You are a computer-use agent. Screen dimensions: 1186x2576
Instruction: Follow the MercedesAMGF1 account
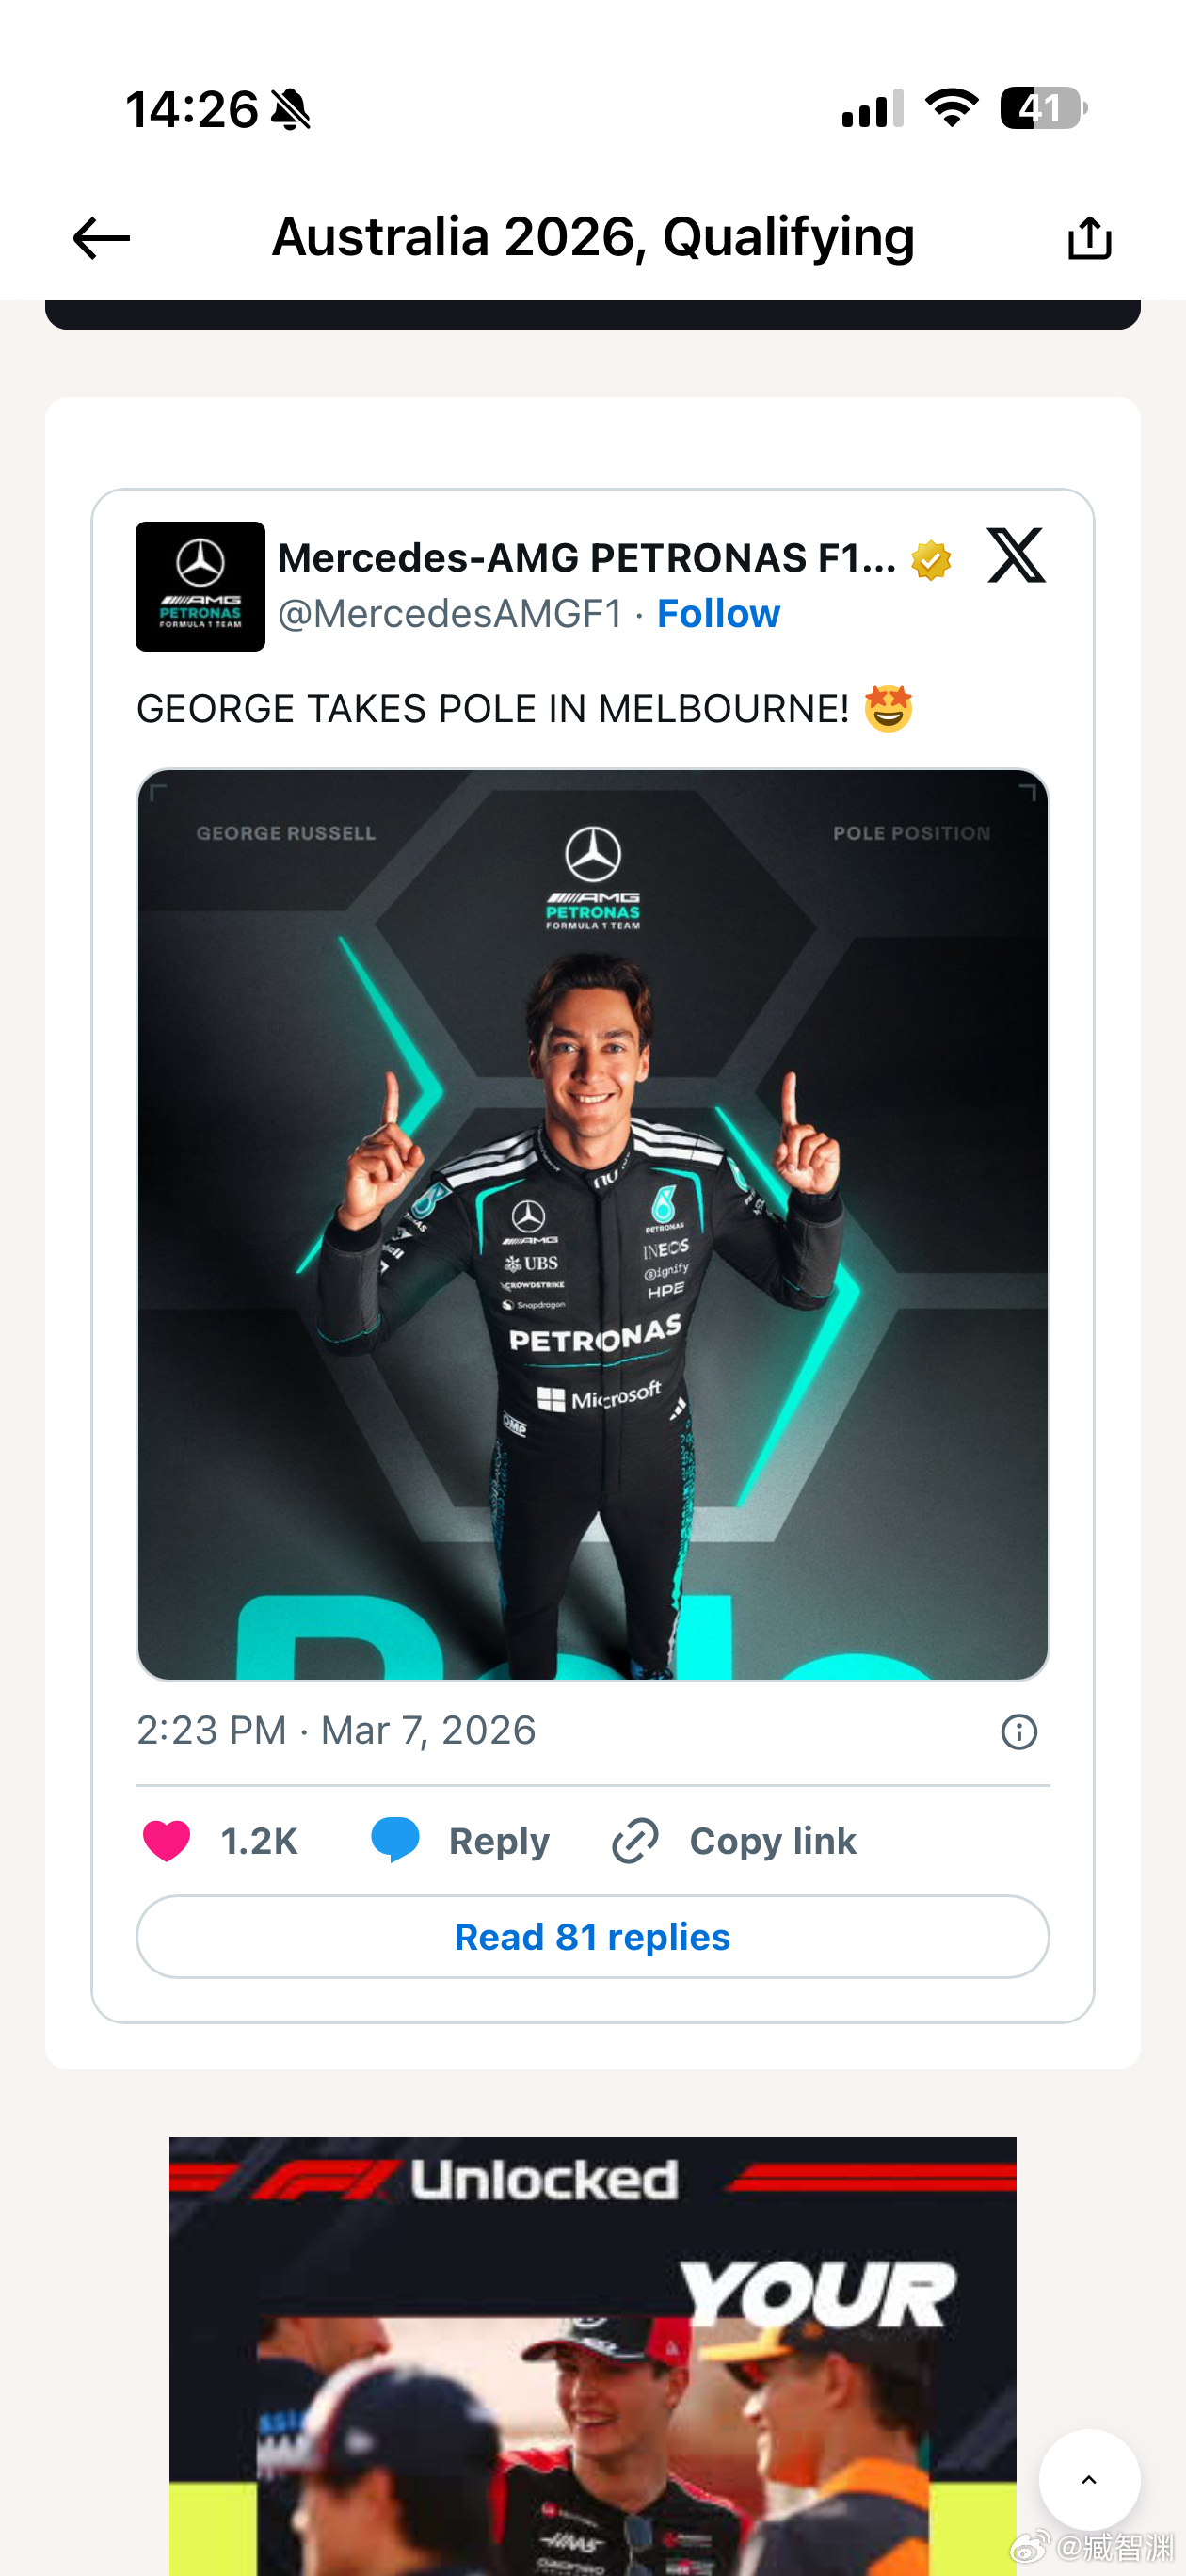point(718,613)
